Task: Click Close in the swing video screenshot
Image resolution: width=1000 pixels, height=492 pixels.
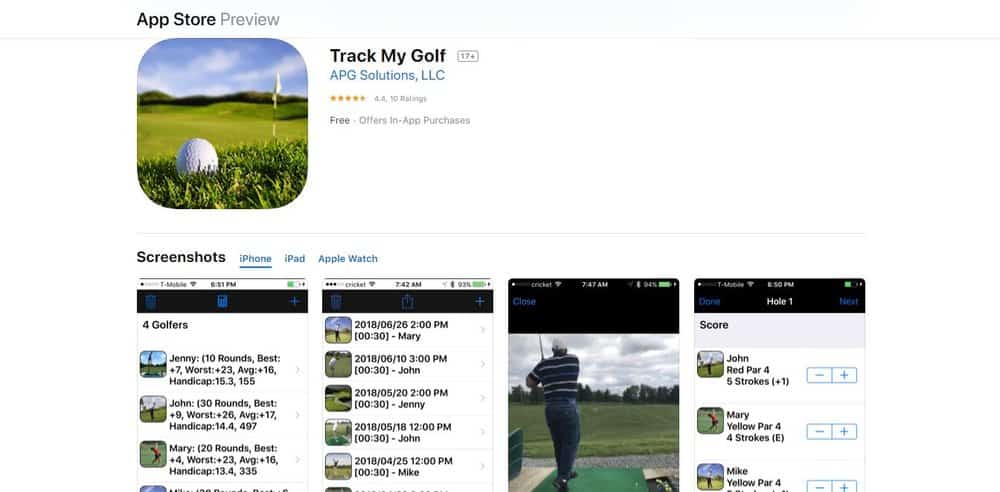Action: click(x=524, y=301)
